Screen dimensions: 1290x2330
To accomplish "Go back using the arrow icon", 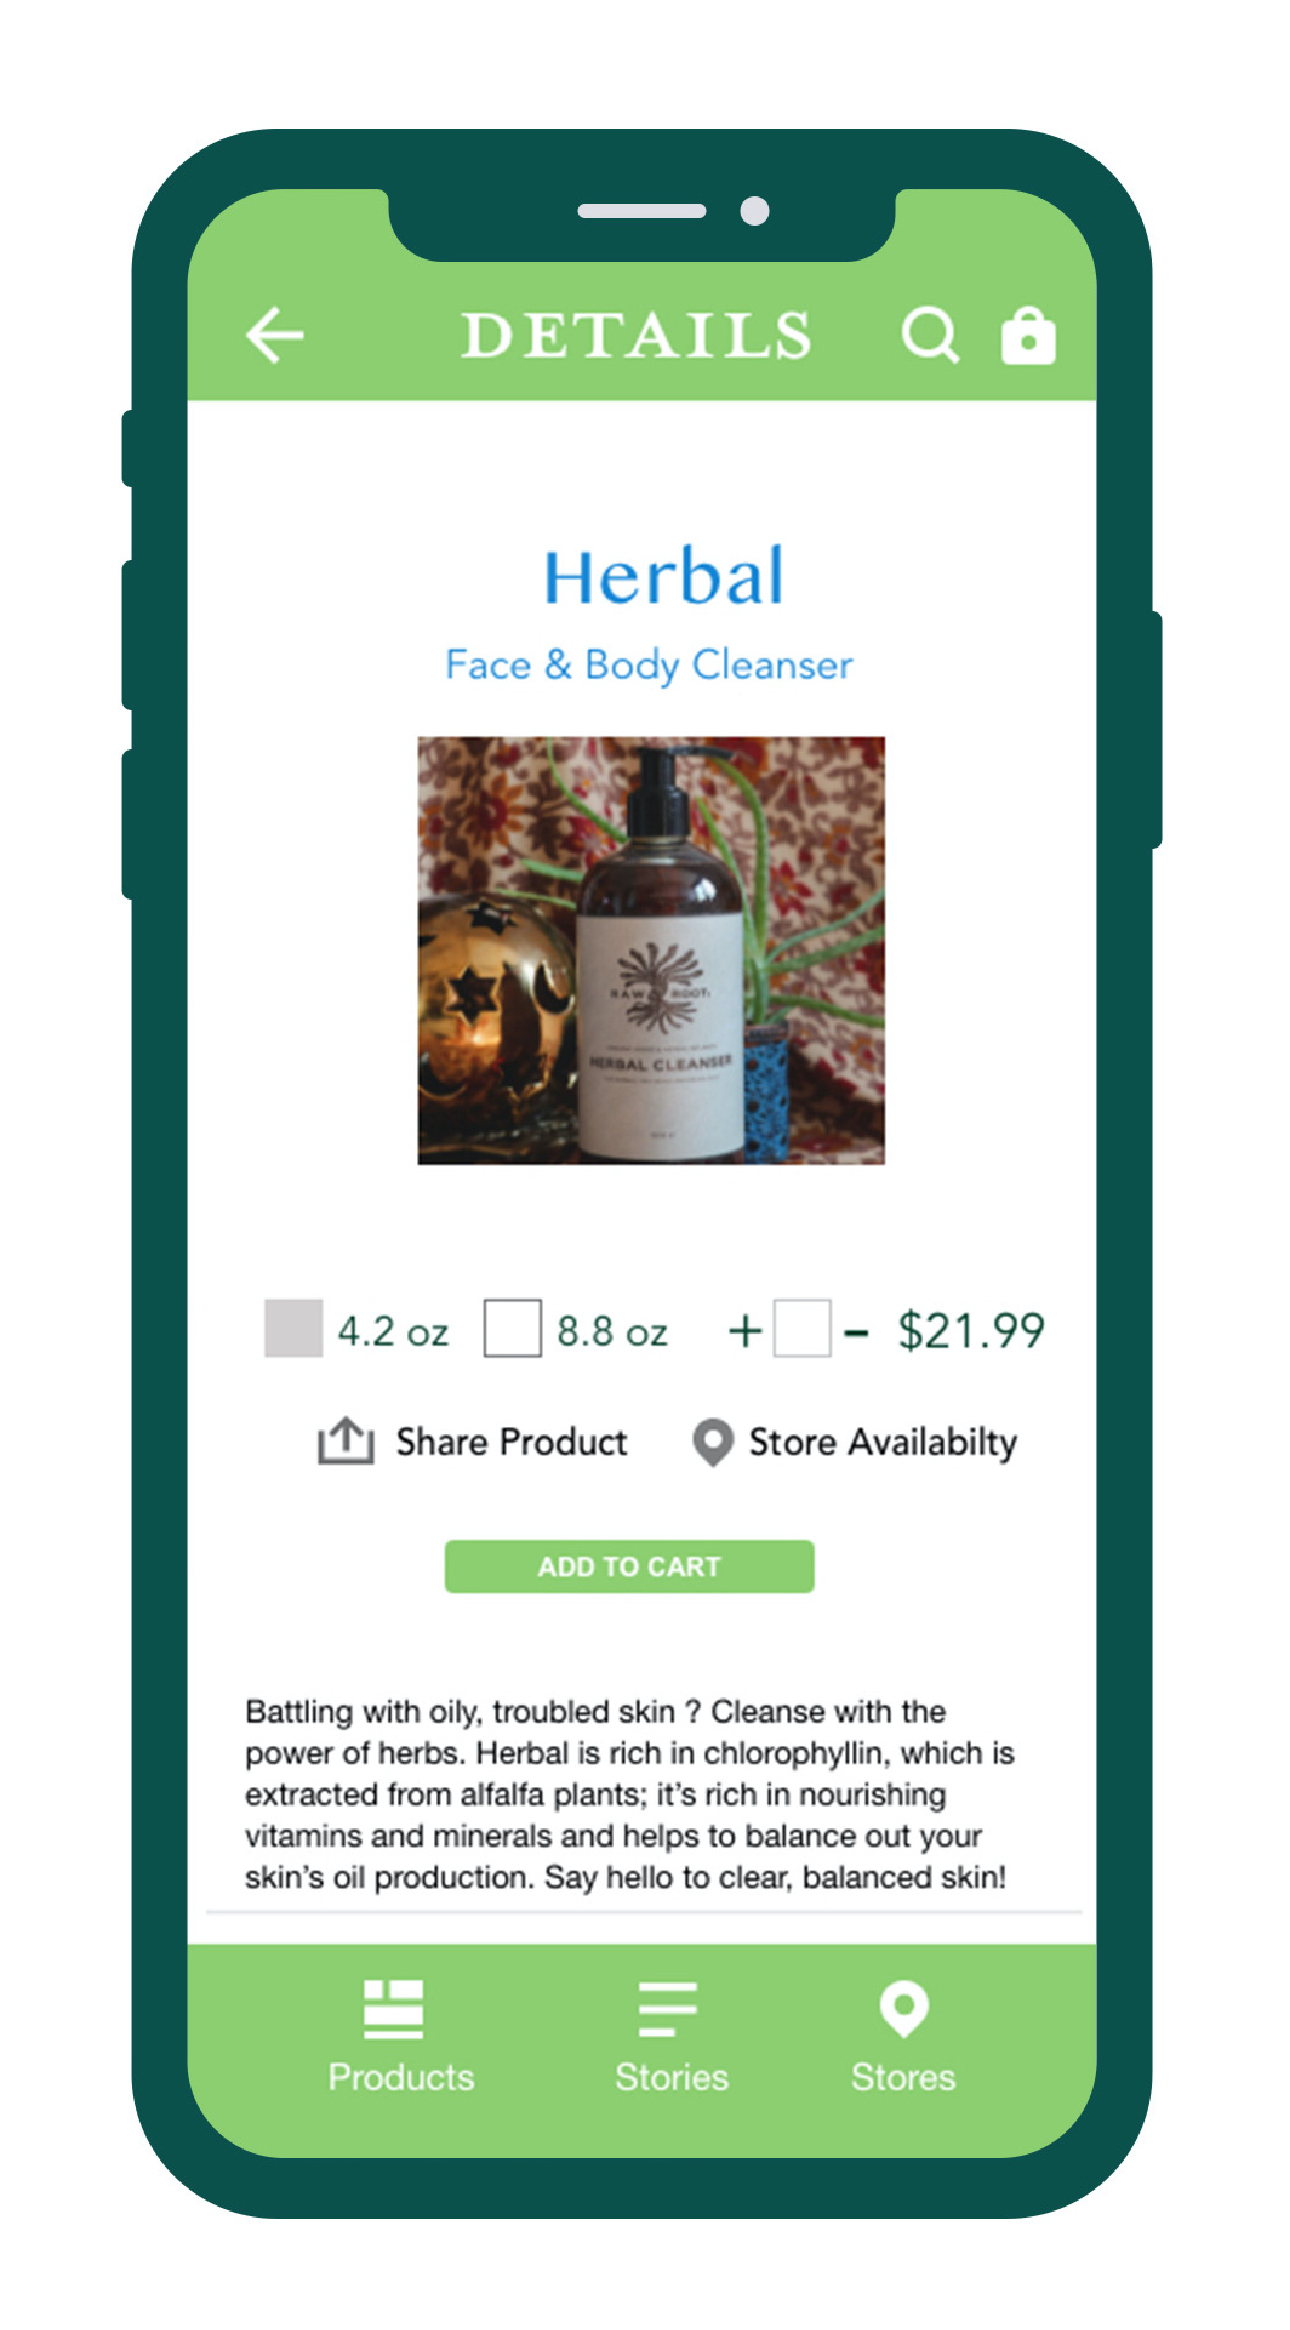I will 274,334.
